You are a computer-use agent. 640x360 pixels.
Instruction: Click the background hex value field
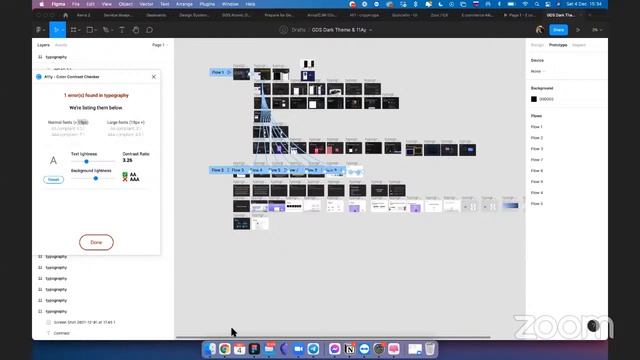(x=547, y=99)
